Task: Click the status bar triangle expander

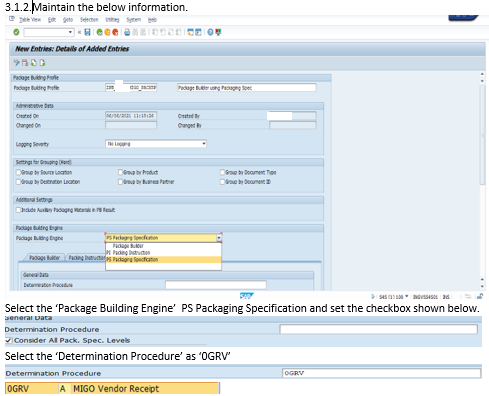Action: click(373, 297)
